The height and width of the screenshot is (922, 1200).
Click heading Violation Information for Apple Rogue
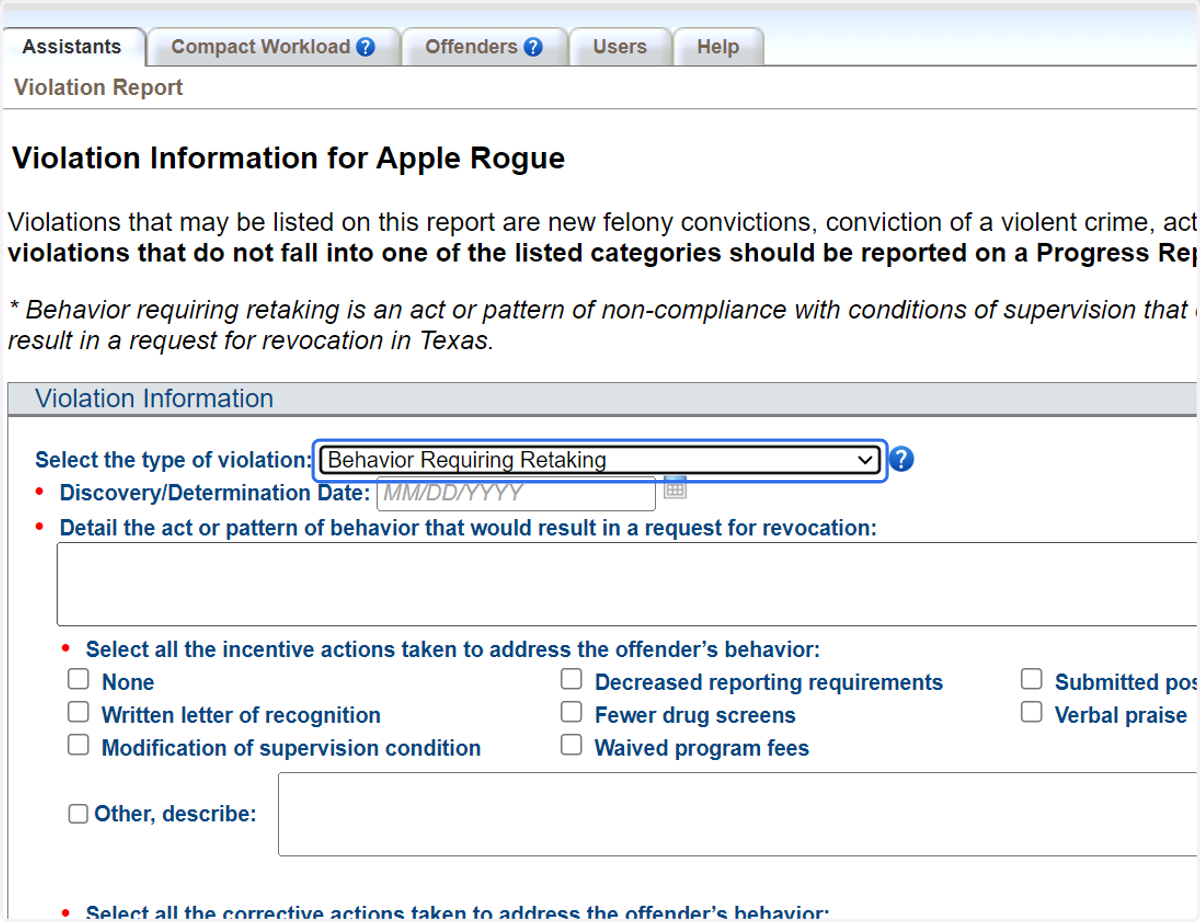(x=288, y=158)
